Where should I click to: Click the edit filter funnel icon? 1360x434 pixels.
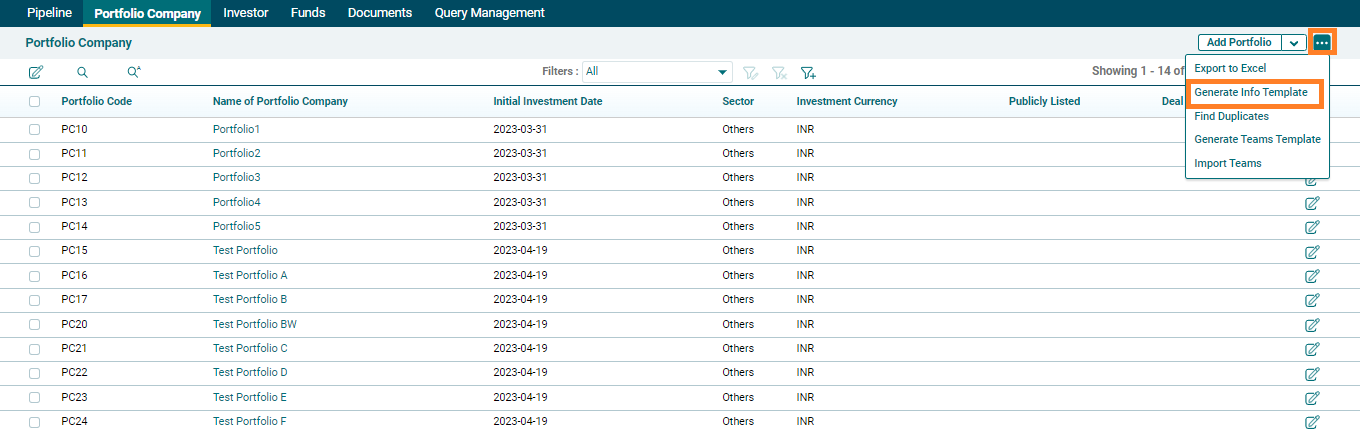751,72
